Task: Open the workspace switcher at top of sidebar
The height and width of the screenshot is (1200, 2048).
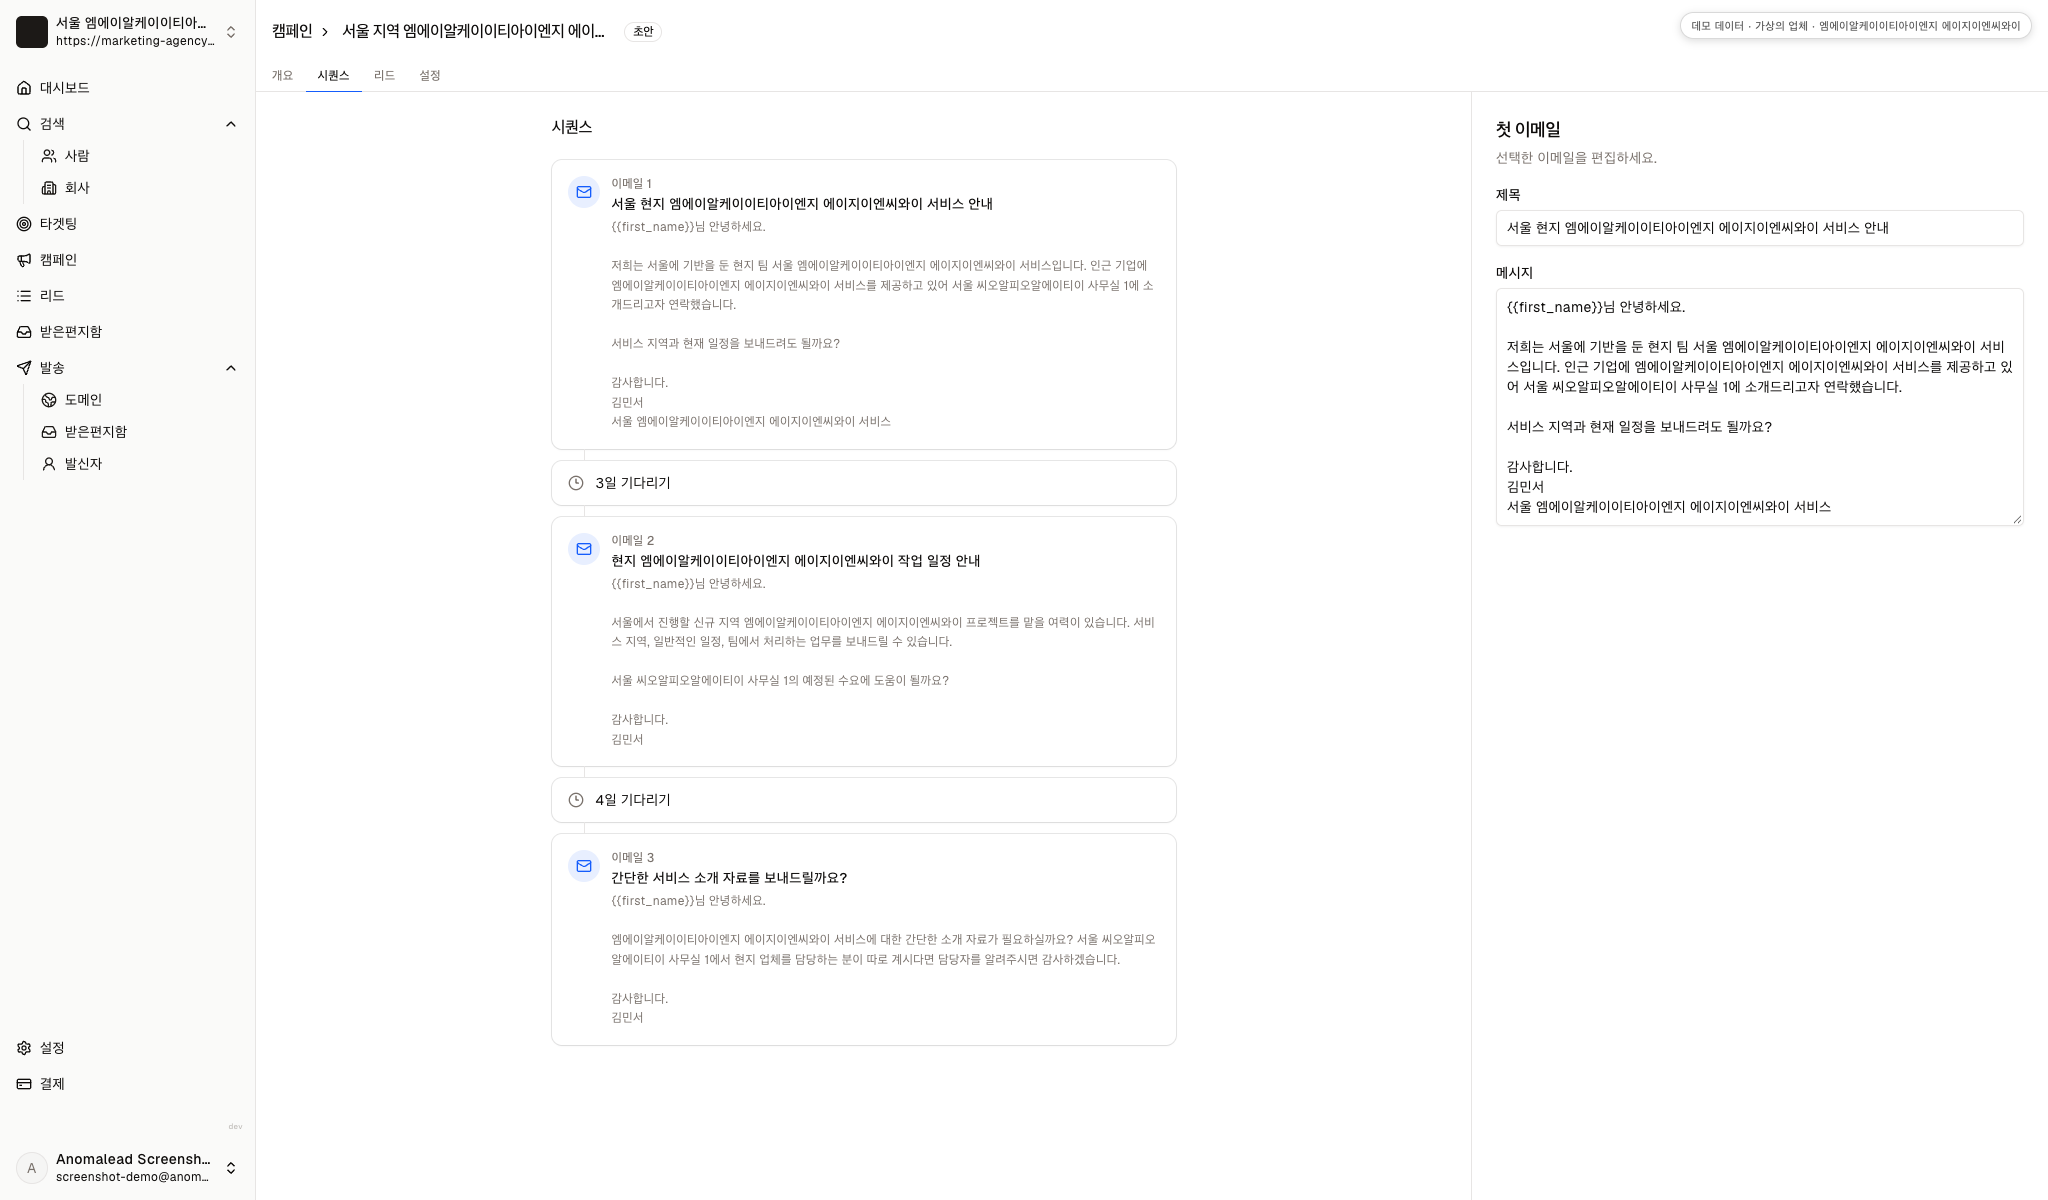Action: click(x=127, y=32)
